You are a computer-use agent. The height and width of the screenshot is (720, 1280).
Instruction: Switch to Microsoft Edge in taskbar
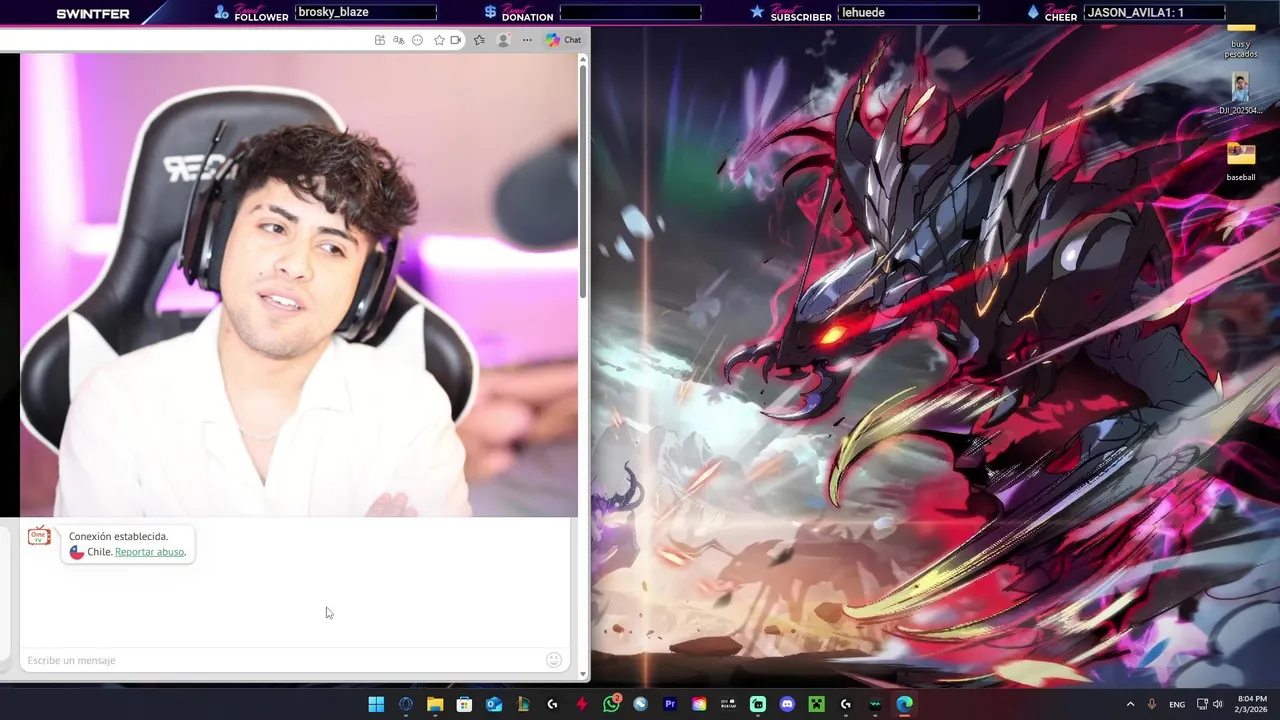(x=904, y=704)
